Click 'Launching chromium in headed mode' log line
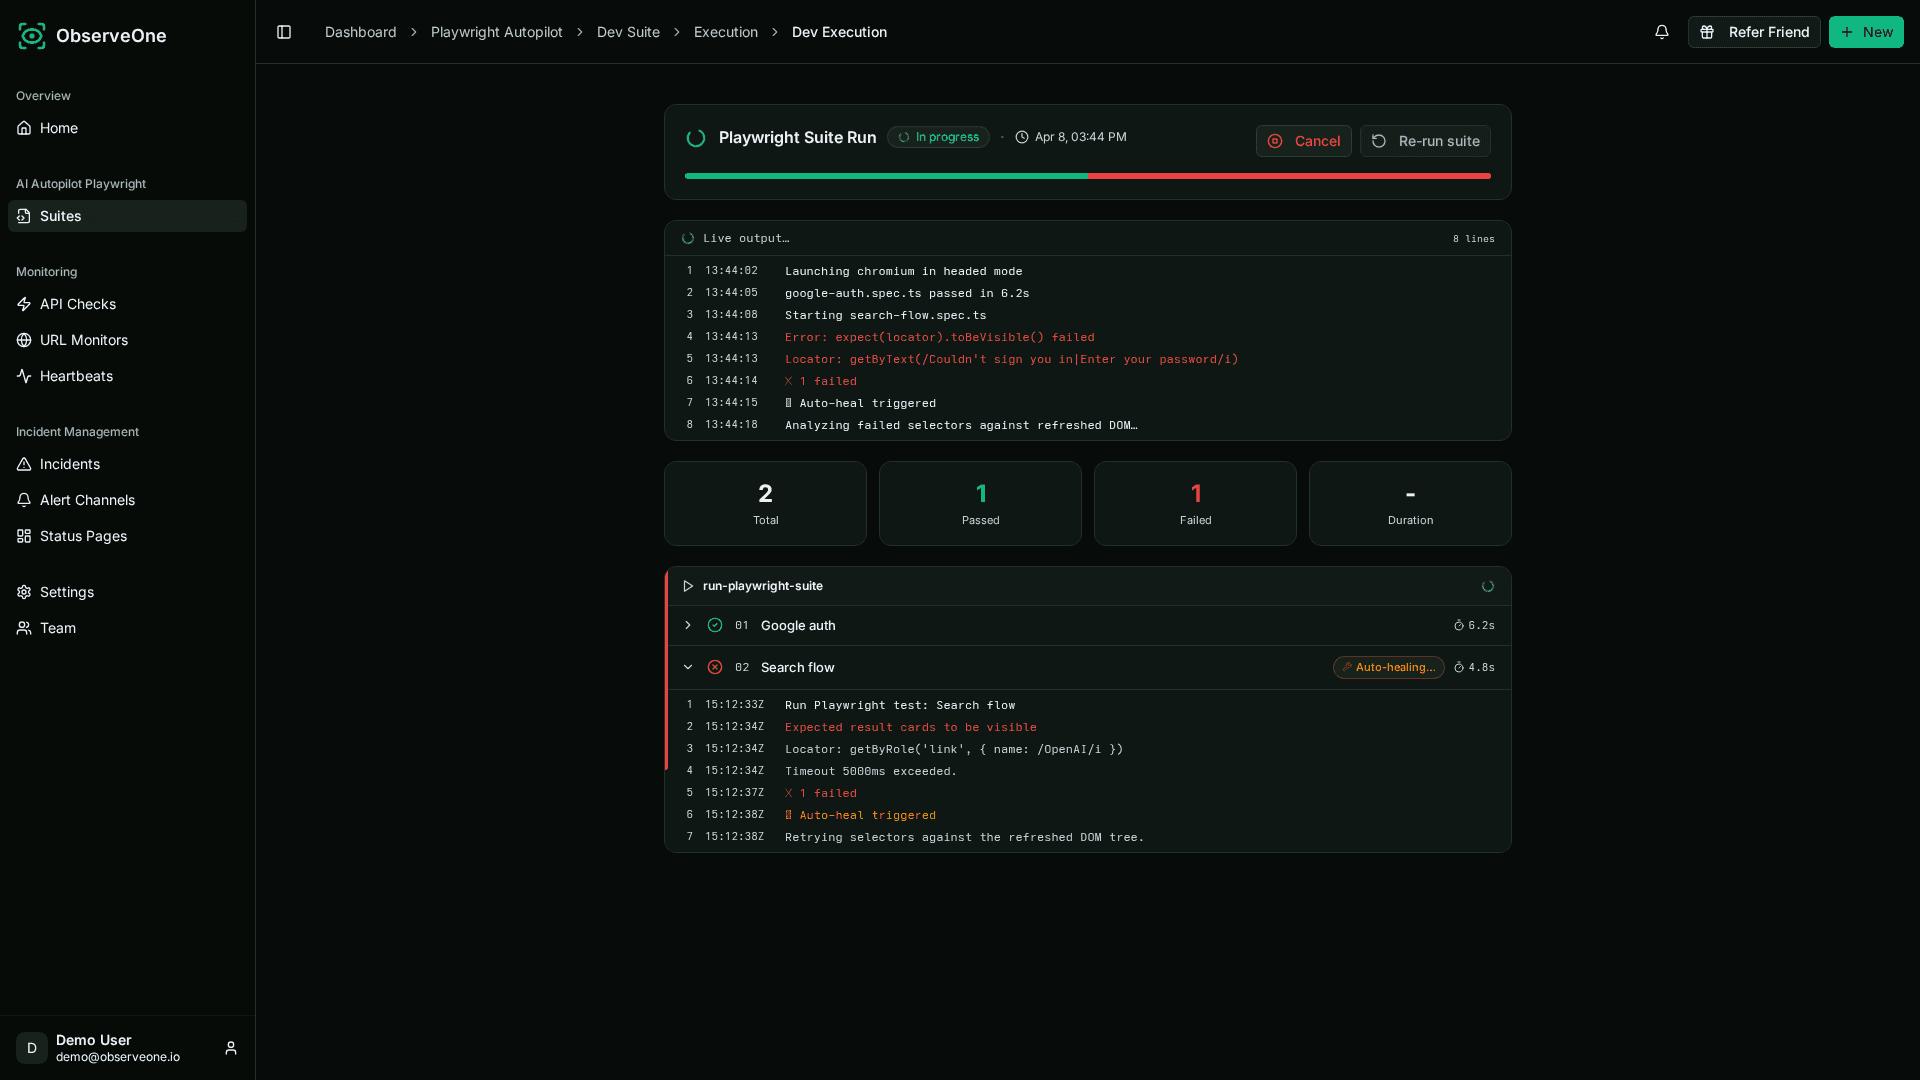This screenshot has width=1920, height=1080. 904,271
